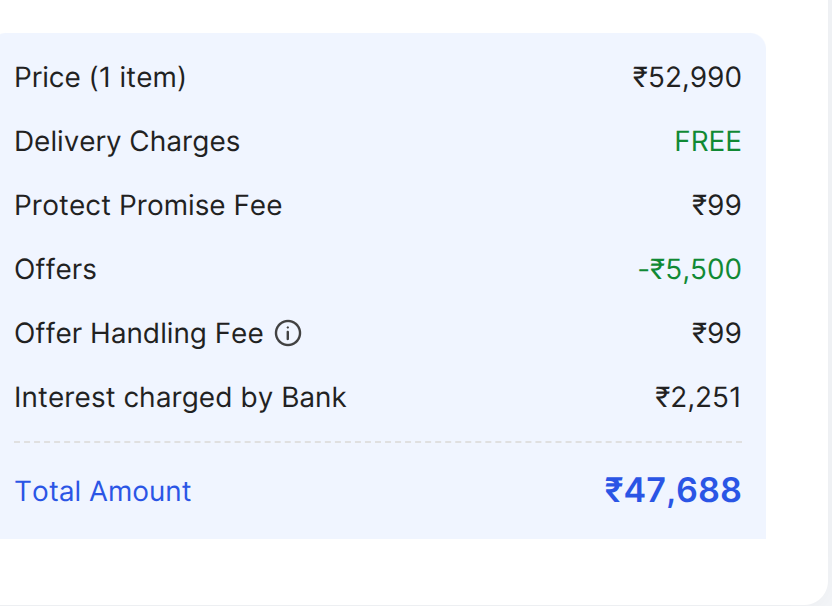
Task: Click the ₹47,688 total value
Action: click(x=673, y=490)
